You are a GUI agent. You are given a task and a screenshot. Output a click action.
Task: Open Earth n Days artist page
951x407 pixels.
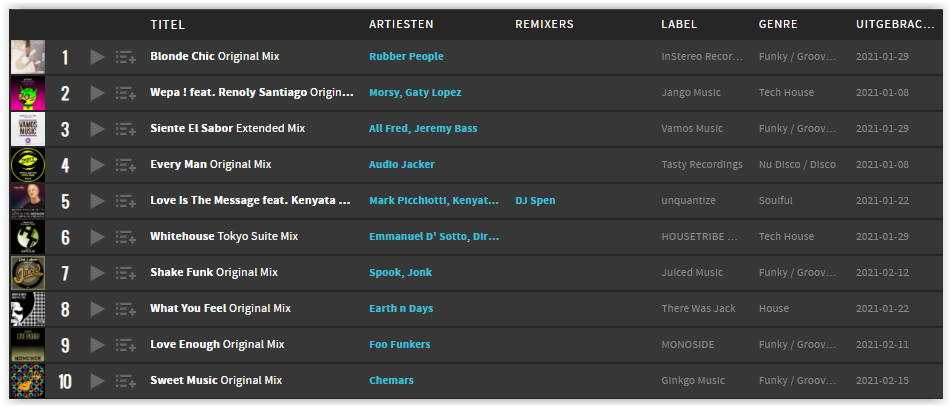click(x=401, y=309)
